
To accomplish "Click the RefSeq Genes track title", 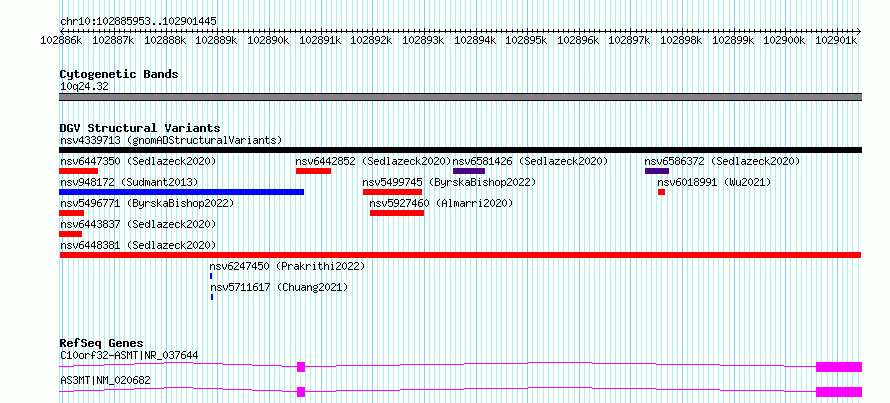I will pos(101,343).
